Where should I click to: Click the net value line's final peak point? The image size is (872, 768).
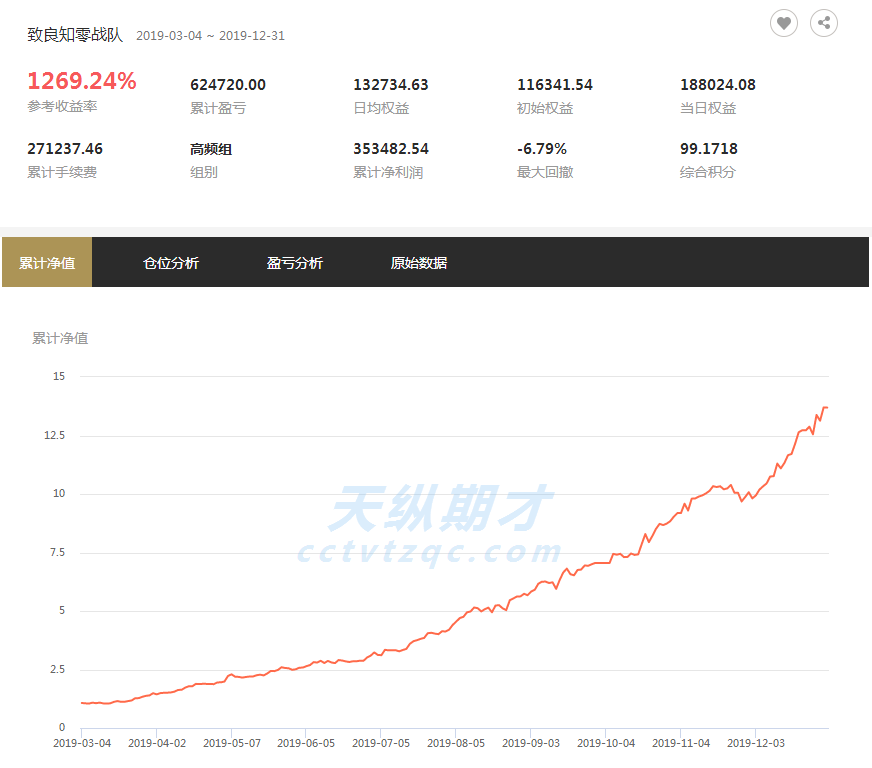(x=825, y=408)
